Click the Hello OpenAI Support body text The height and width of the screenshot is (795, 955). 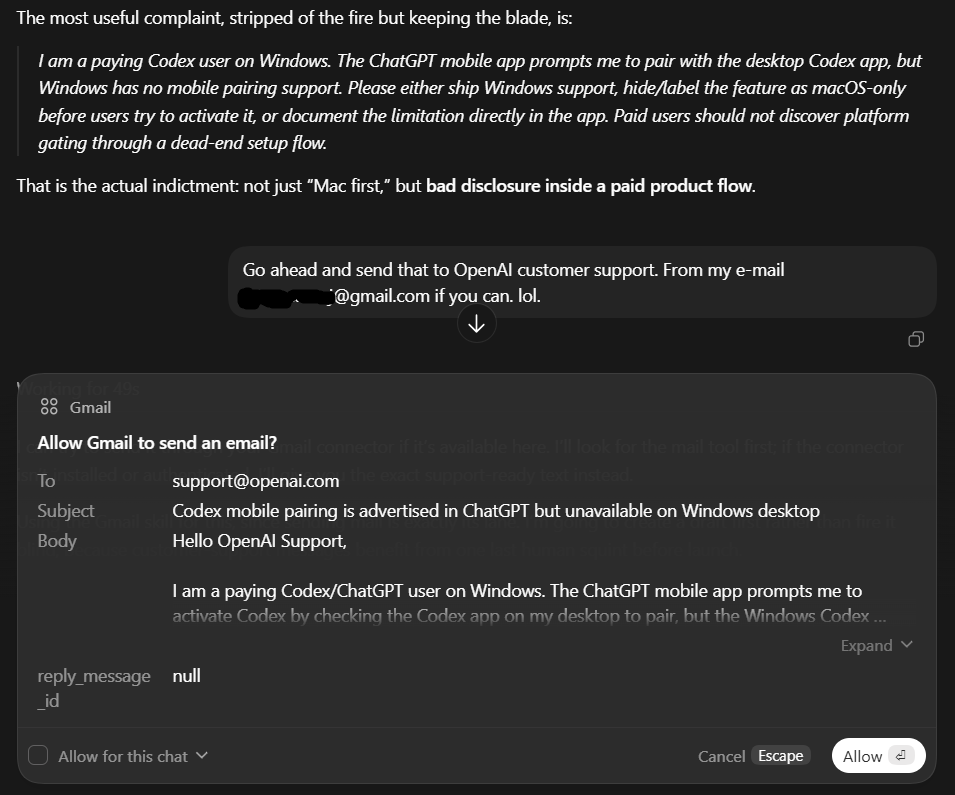(259, 541)
